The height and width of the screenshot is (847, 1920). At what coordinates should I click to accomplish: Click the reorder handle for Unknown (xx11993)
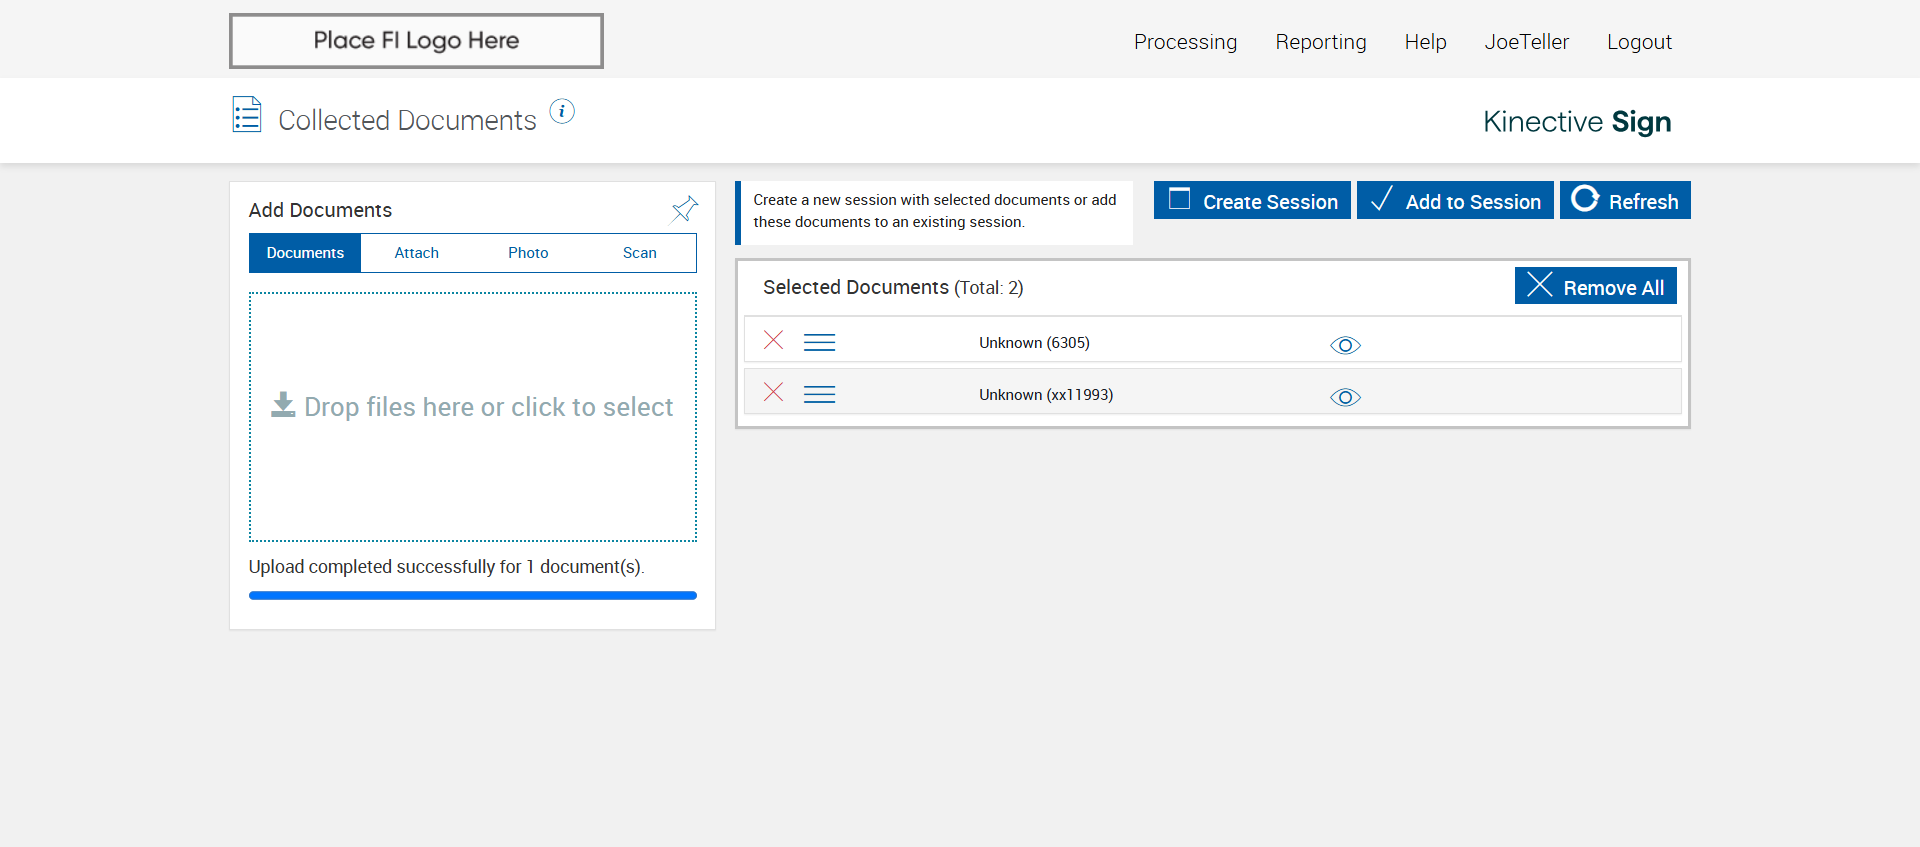point(819,395)
